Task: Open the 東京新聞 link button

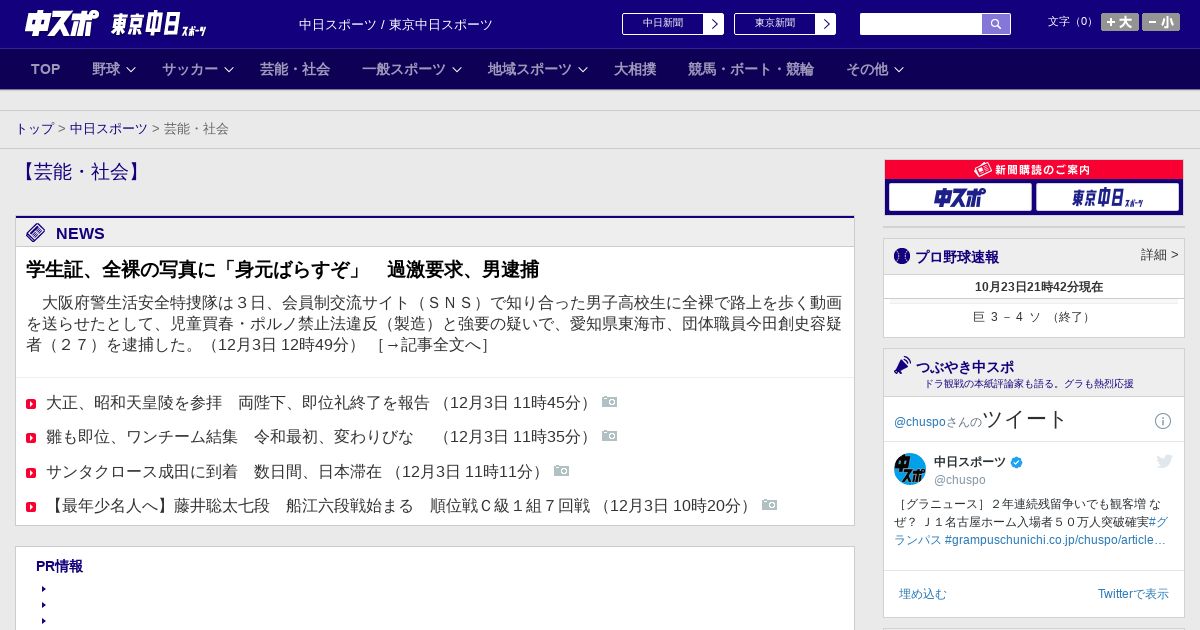Action: 785,24
